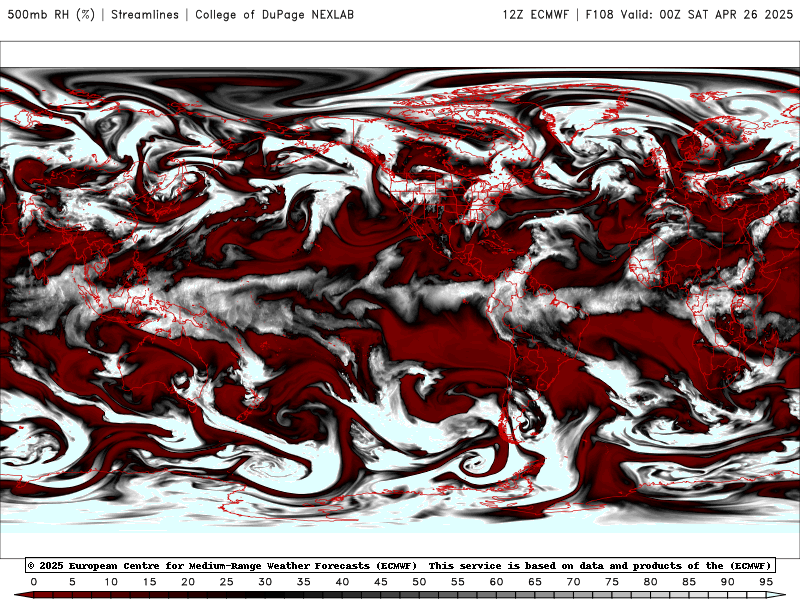Click the "85" label on the RH scale
Image resolution: width=800 pixels, height=600 pixels.
(x=689, y=582)
